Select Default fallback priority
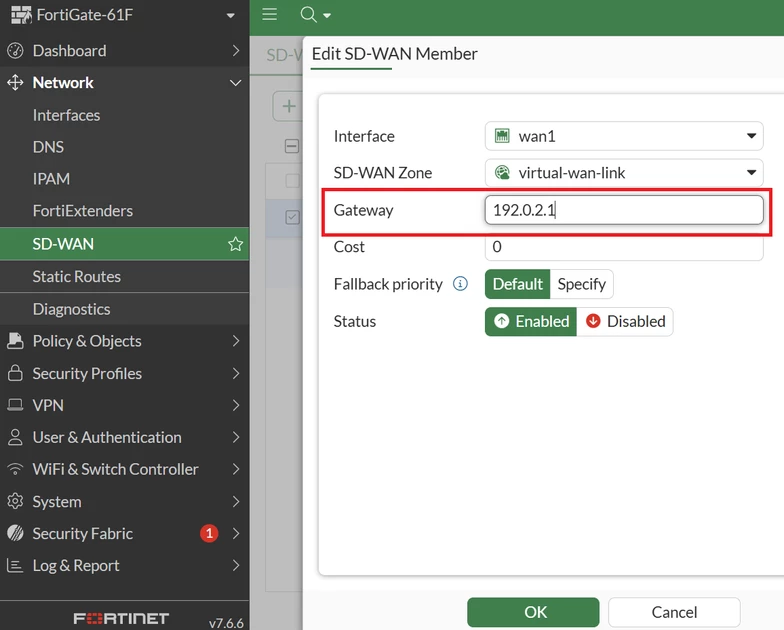This screenshot has width=784, height=630. [518, 284]
